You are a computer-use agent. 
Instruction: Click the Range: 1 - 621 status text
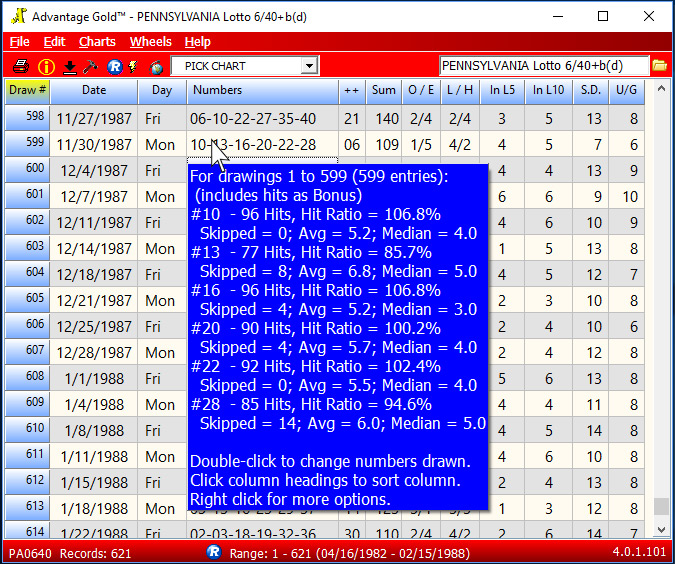[349, 553]
